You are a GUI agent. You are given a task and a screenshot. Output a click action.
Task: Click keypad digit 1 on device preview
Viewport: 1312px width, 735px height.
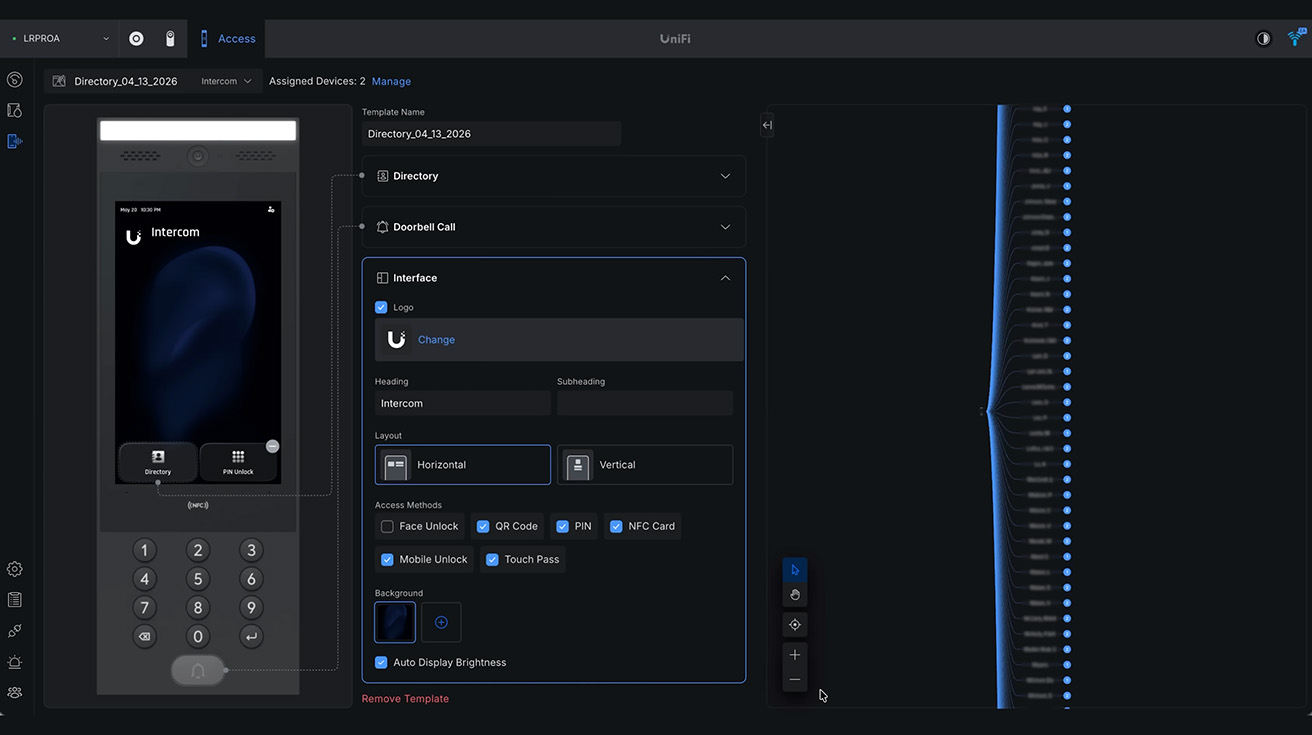click(x=144, y=550)
